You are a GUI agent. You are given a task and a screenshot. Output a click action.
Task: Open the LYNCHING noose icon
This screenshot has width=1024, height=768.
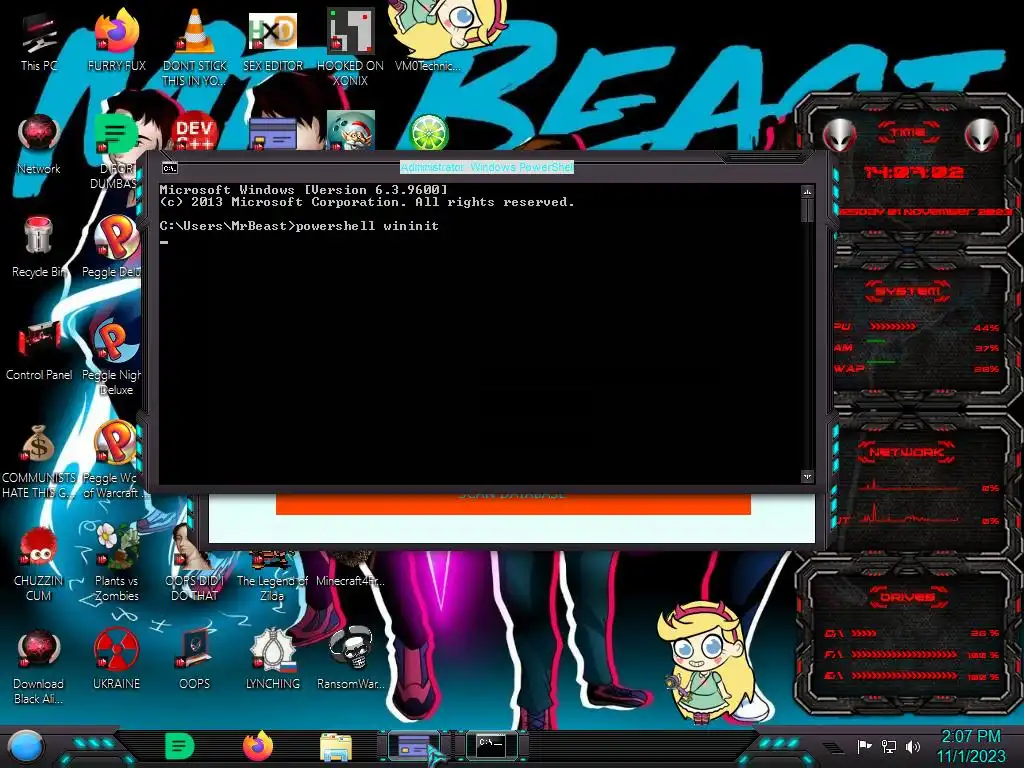[273, 660]
